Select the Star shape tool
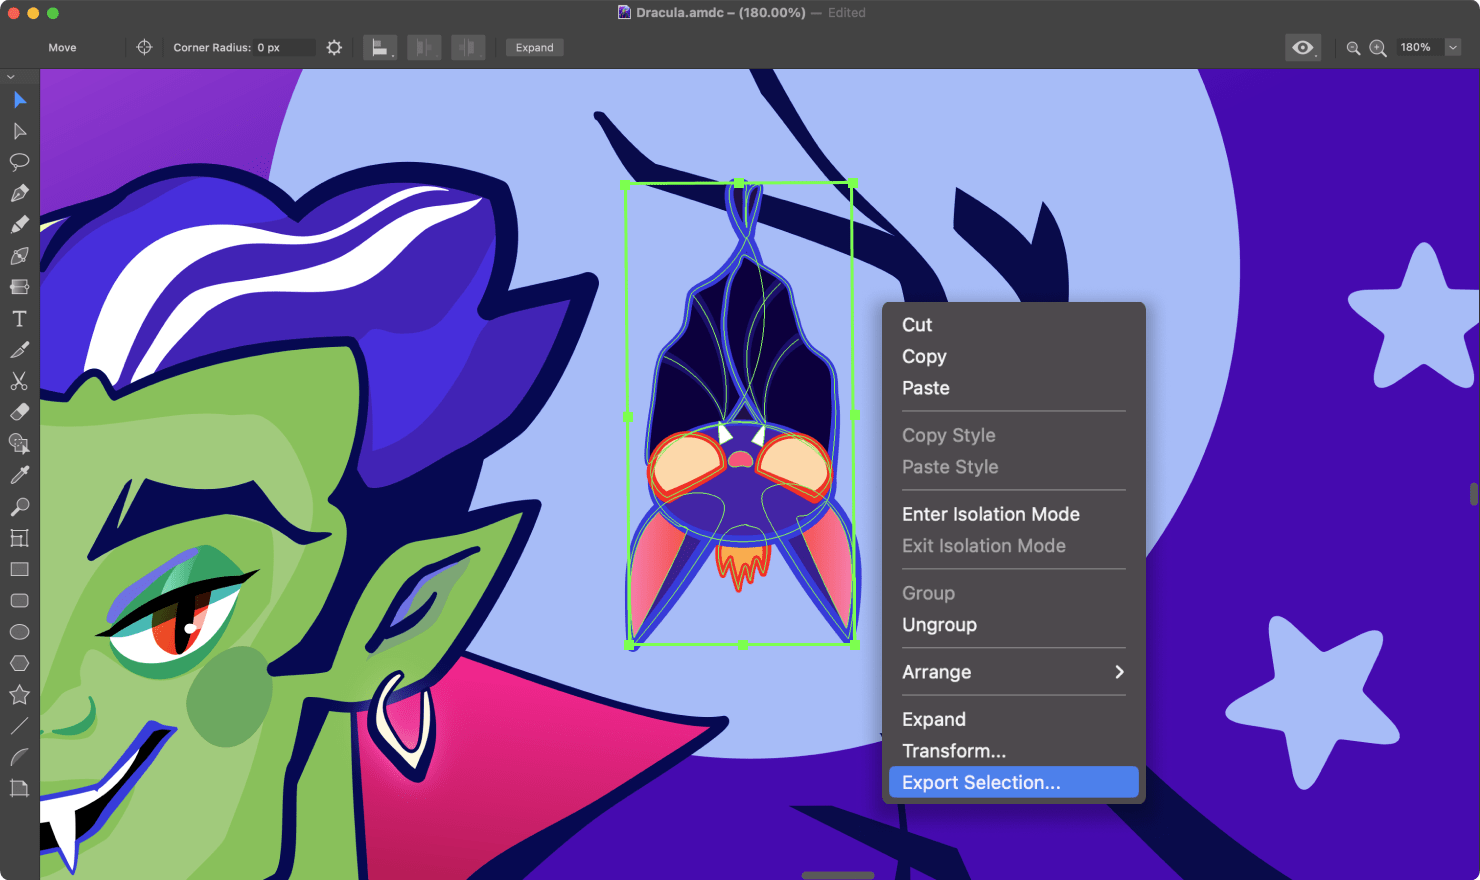 click(x=19, y=694)
